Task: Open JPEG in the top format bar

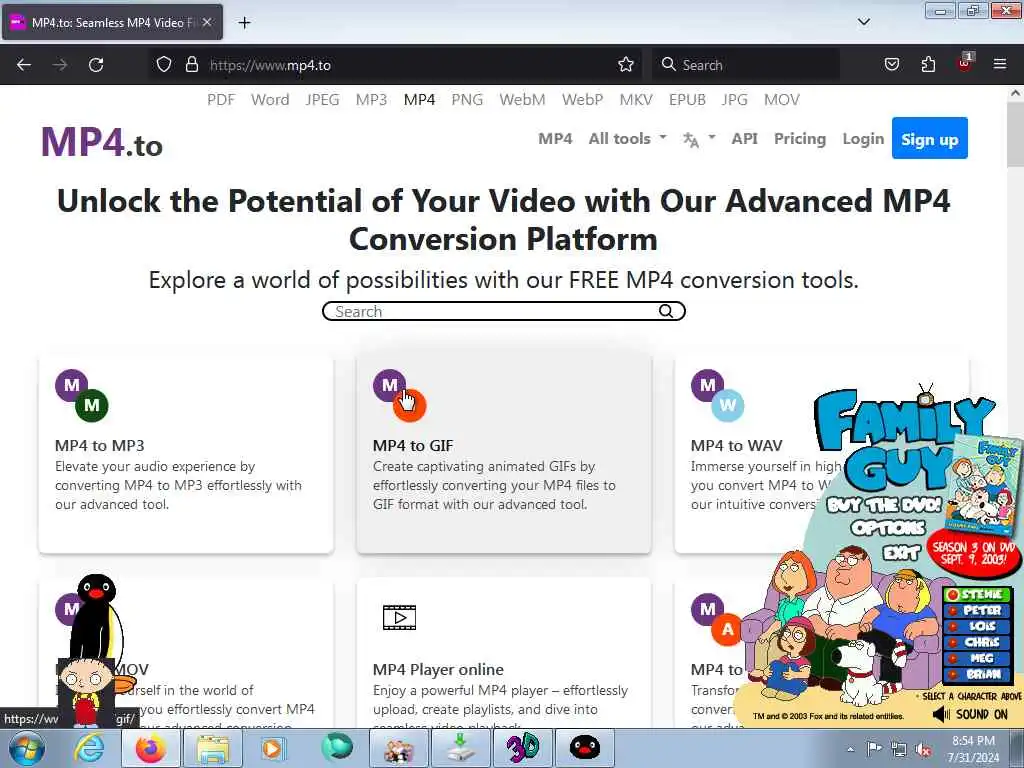Action: (323, 100)
